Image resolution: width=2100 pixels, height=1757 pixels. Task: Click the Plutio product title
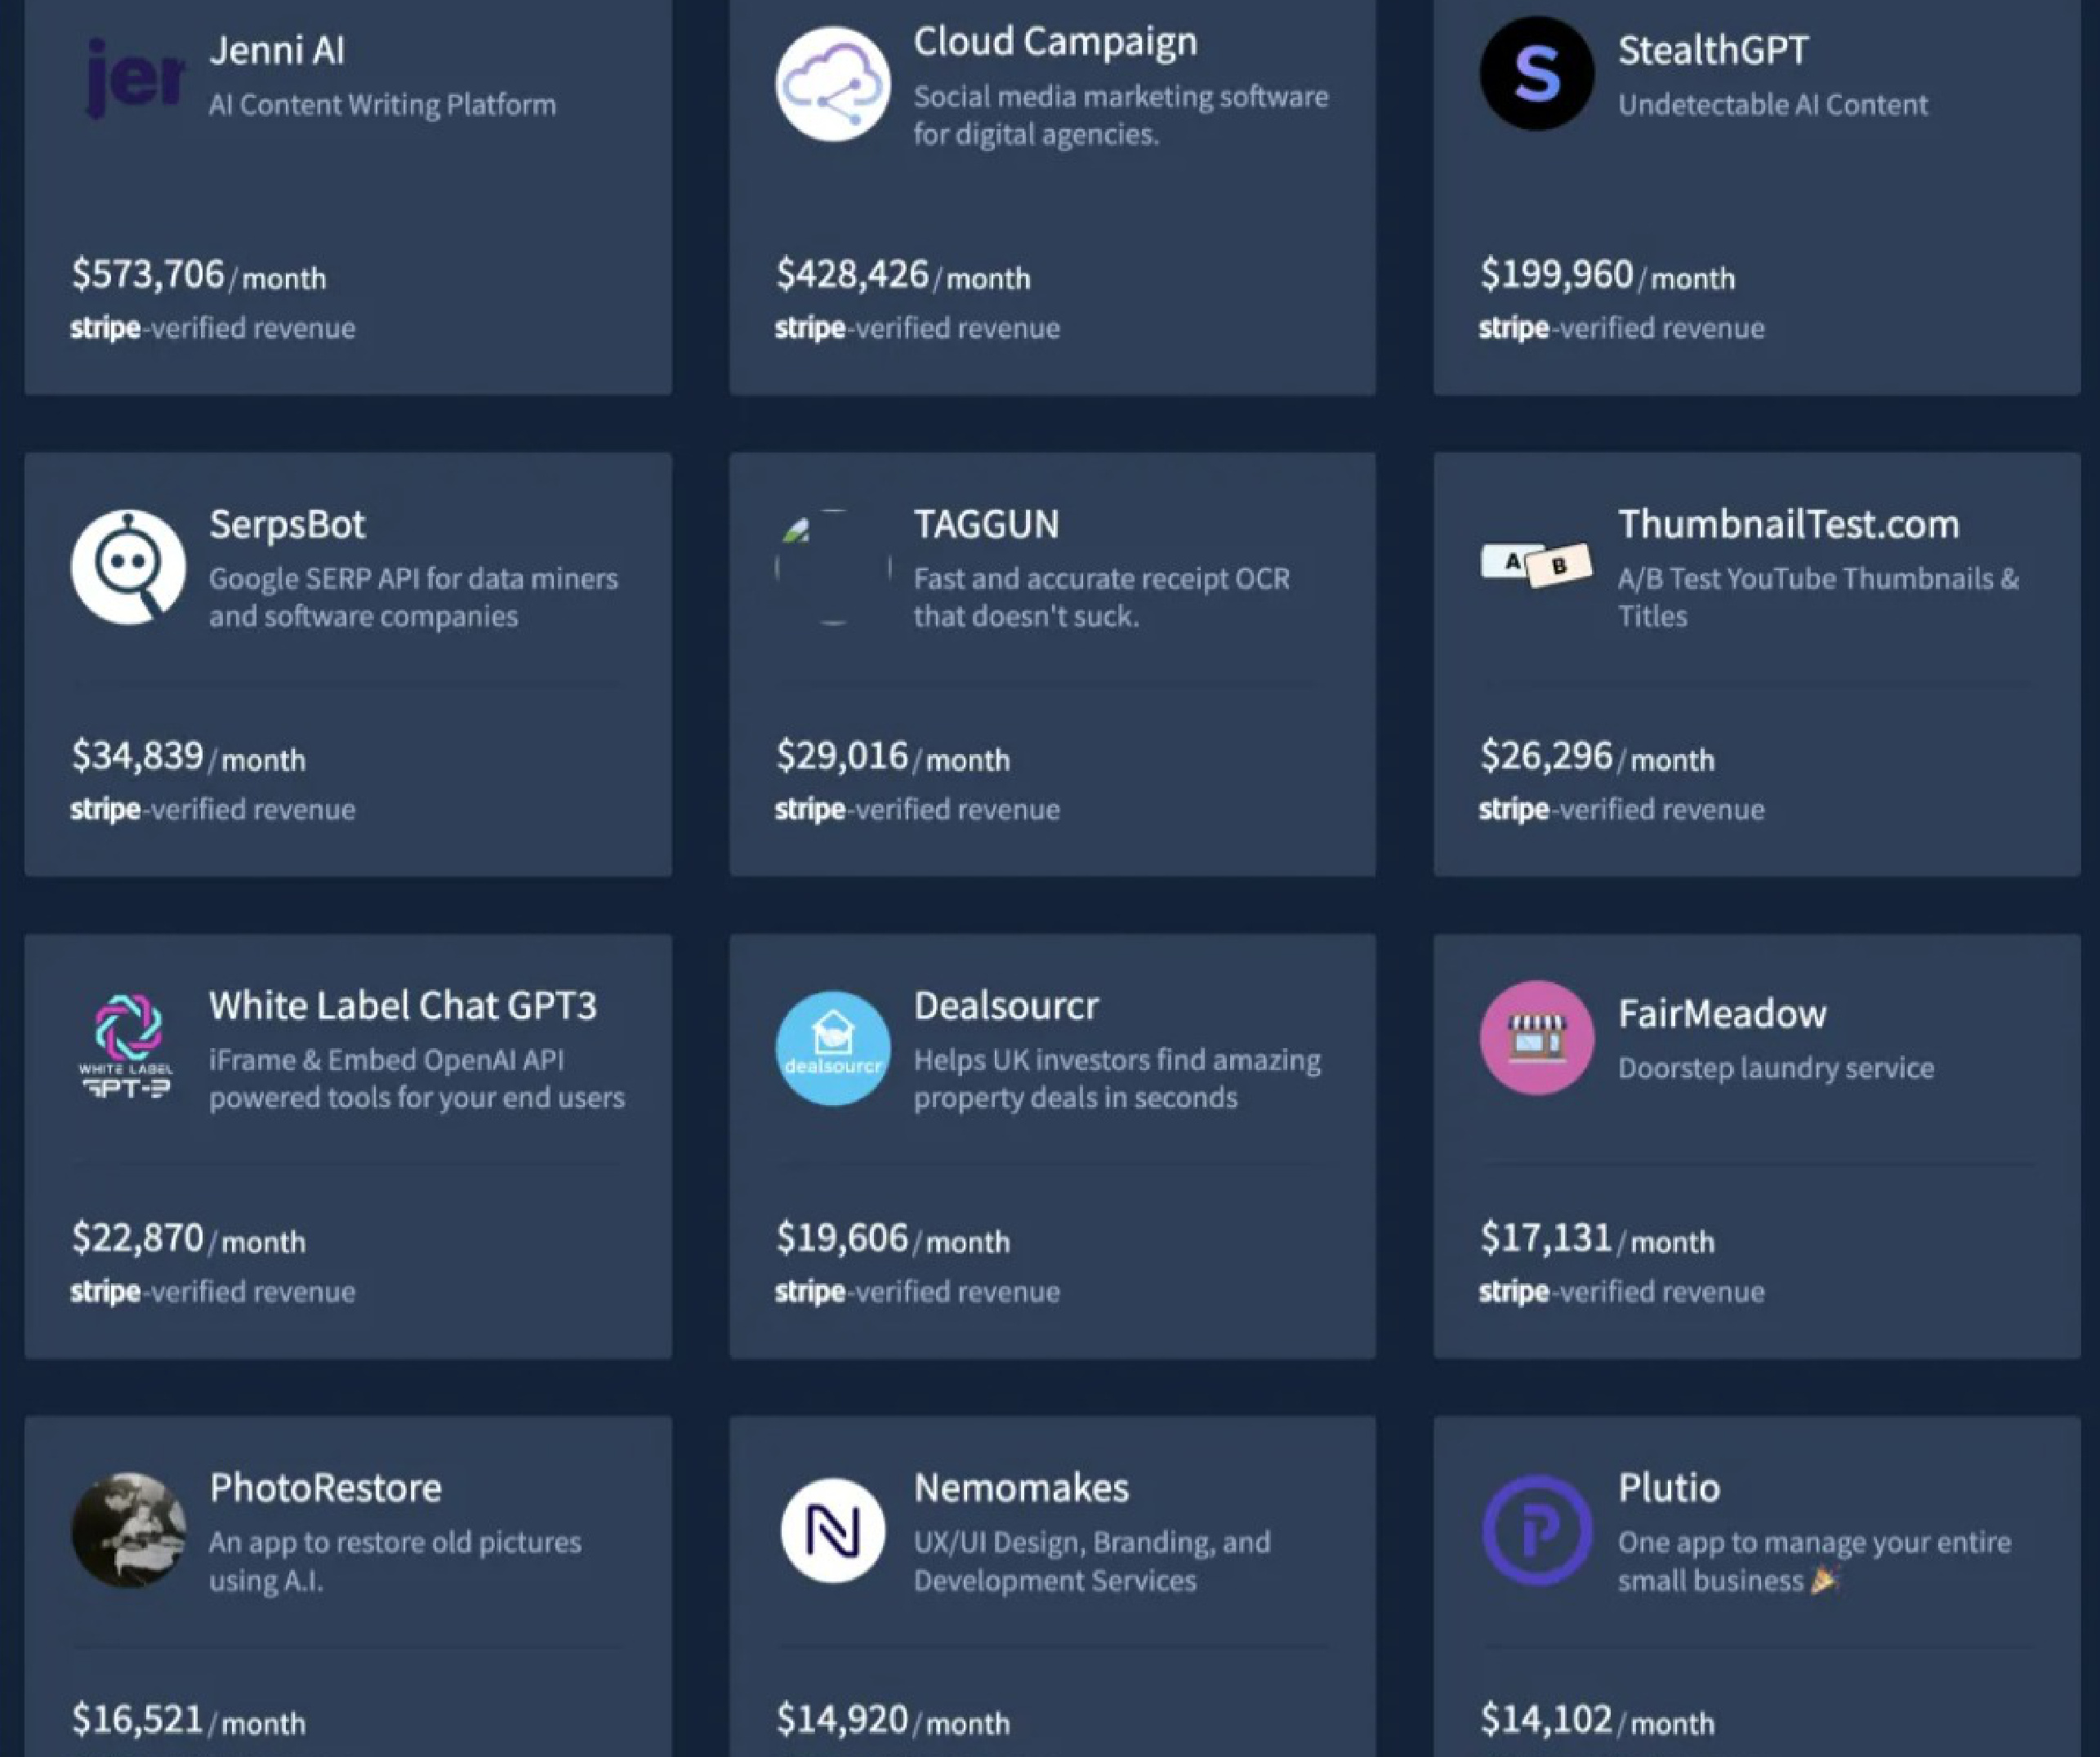(1668, 1488)
